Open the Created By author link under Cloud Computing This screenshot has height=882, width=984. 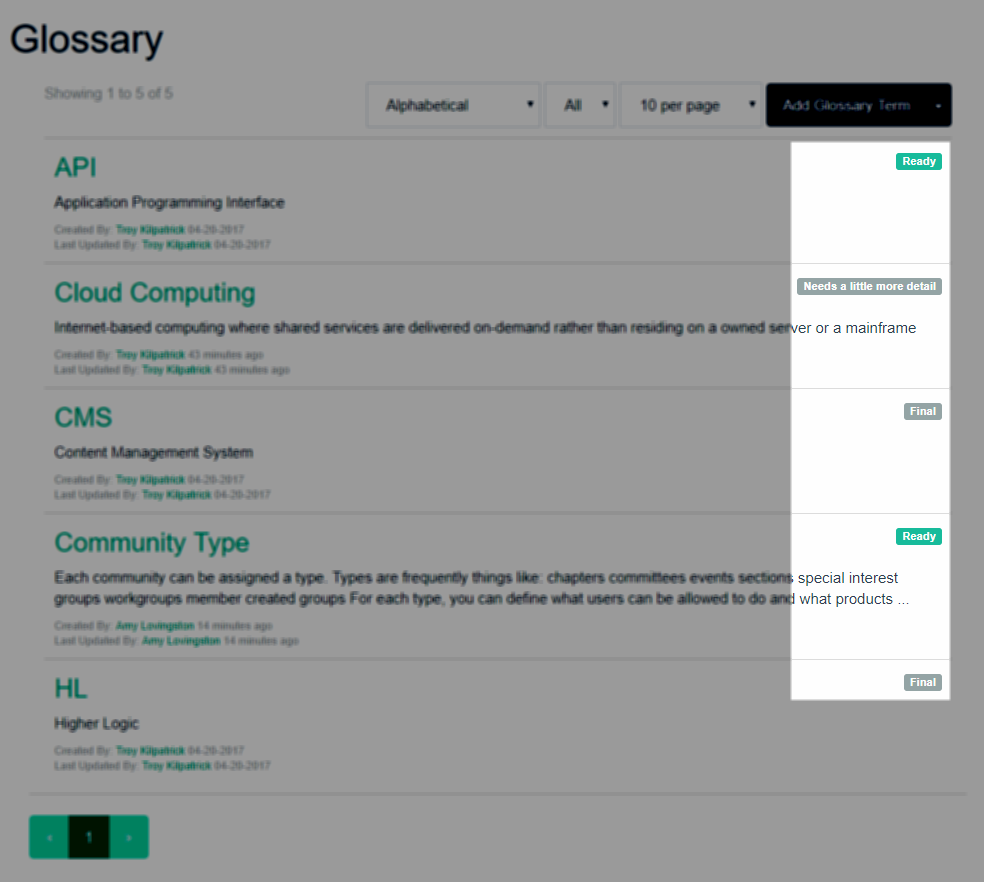[150, 355]
